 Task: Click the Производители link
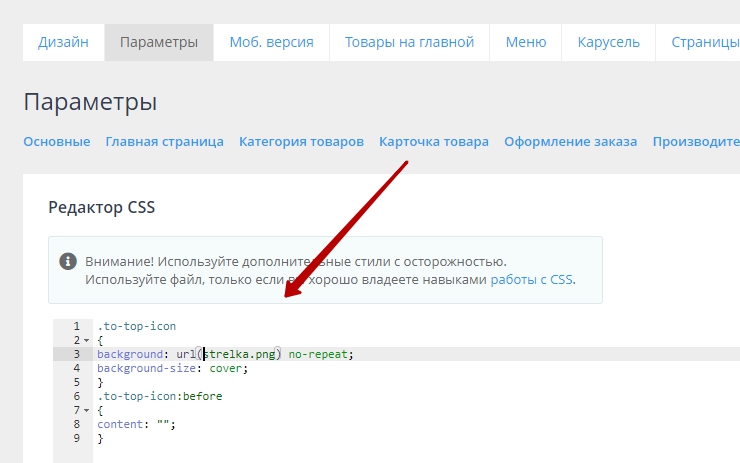click(x=697, y=142)
